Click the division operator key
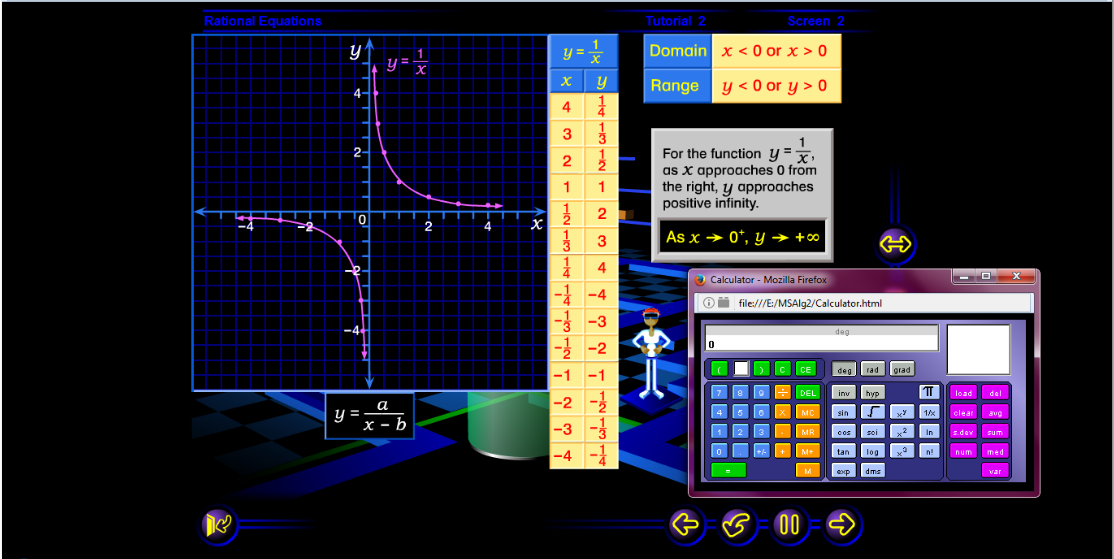Viewport: 1114px width, 559px height. [x=783, y=393]
